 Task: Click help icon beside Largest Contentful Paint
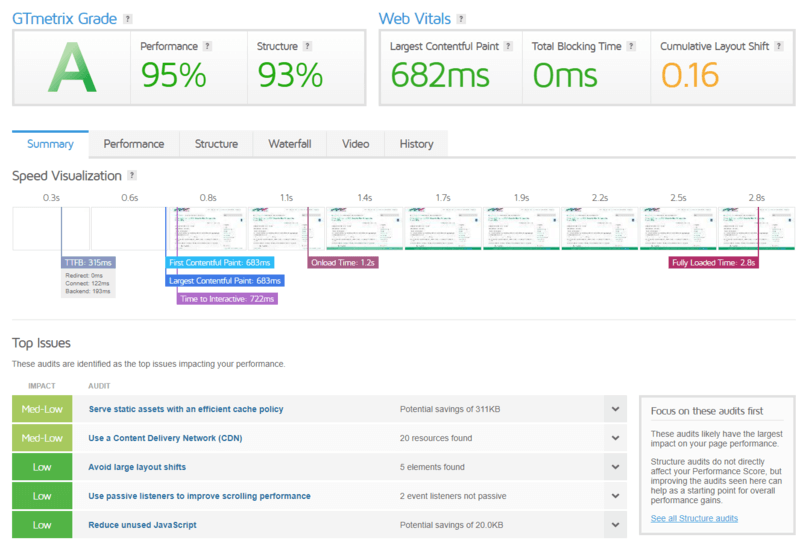[x=509, y=46]
